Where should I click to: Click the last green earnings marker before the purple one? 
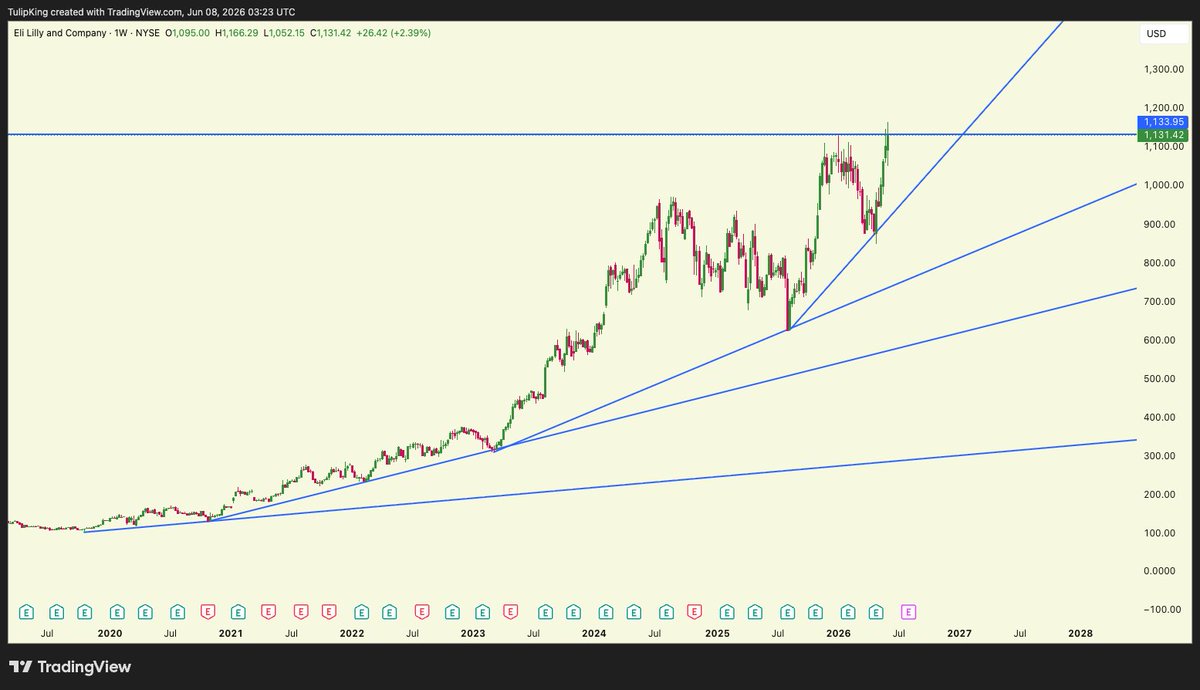(876, 611)
